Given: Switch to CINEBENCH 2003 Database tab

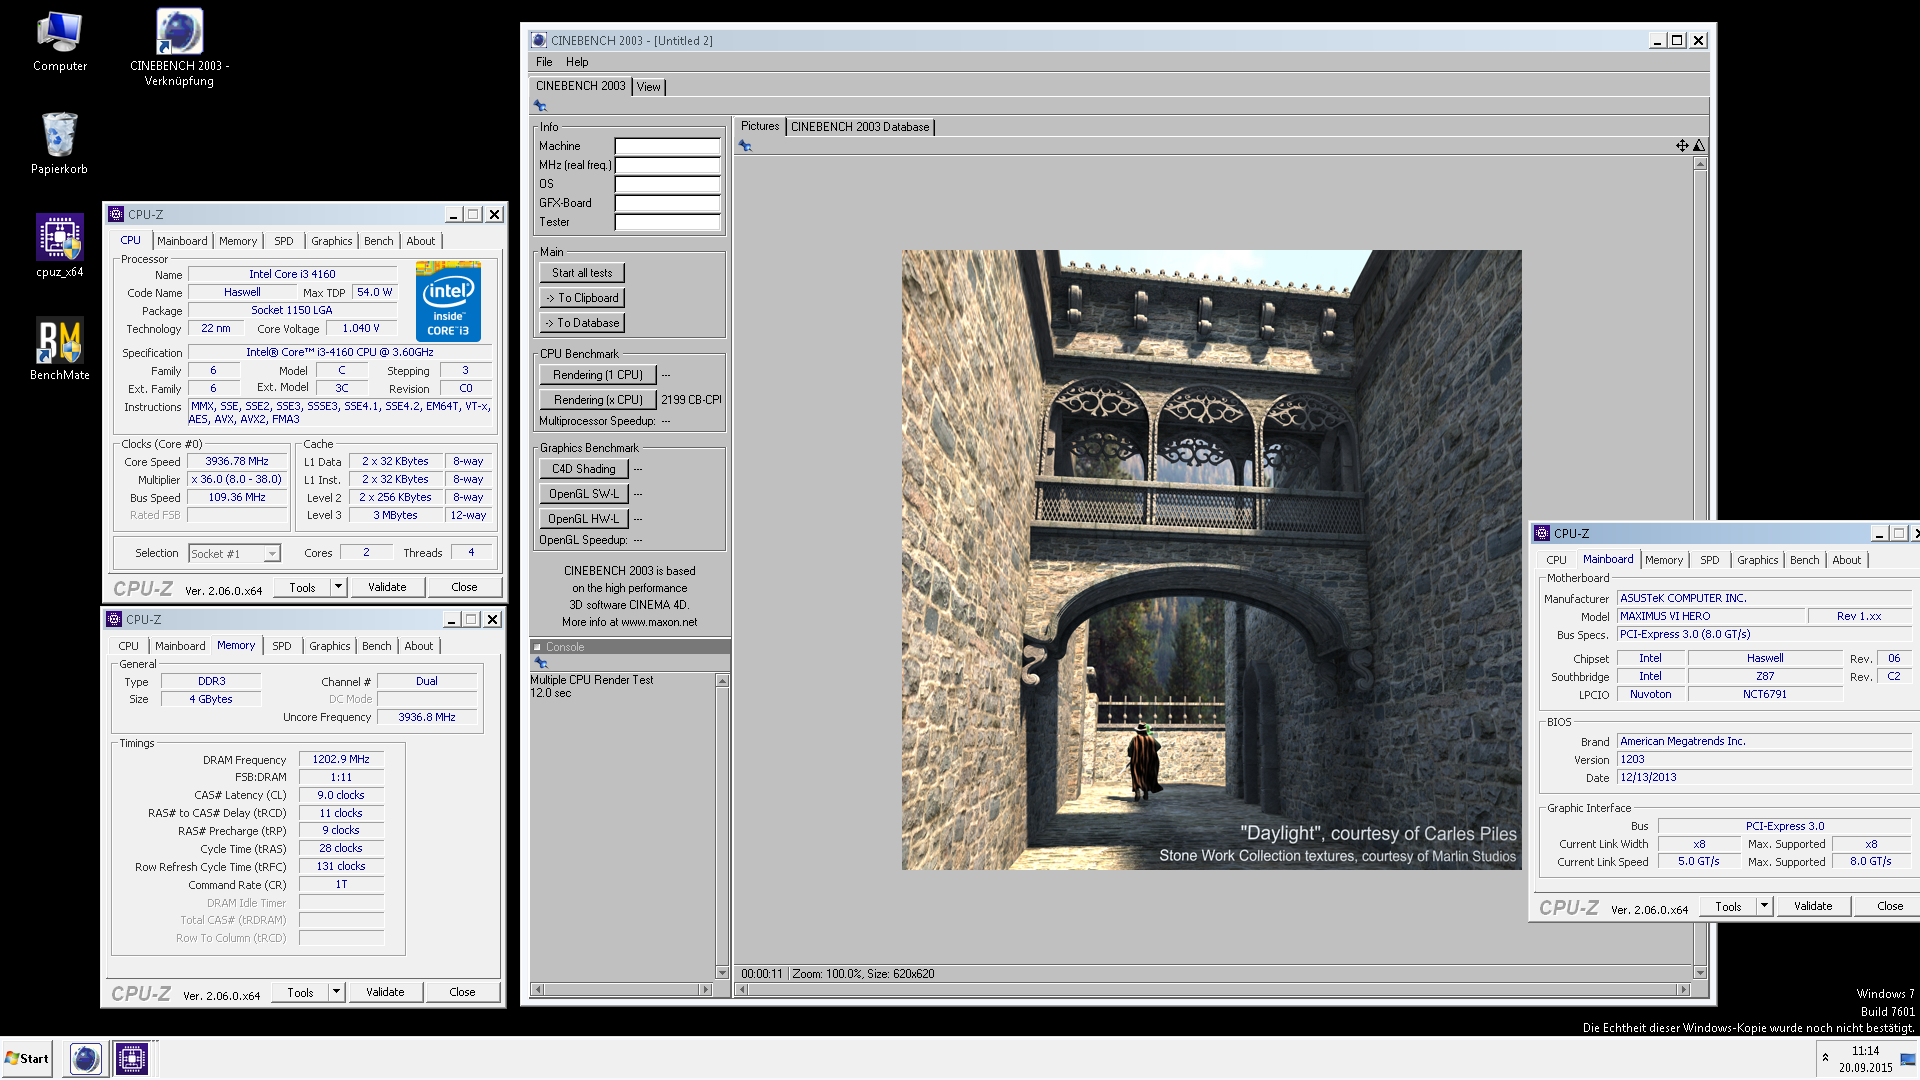Looking at the screenshot, I should (x=860, y=127).
